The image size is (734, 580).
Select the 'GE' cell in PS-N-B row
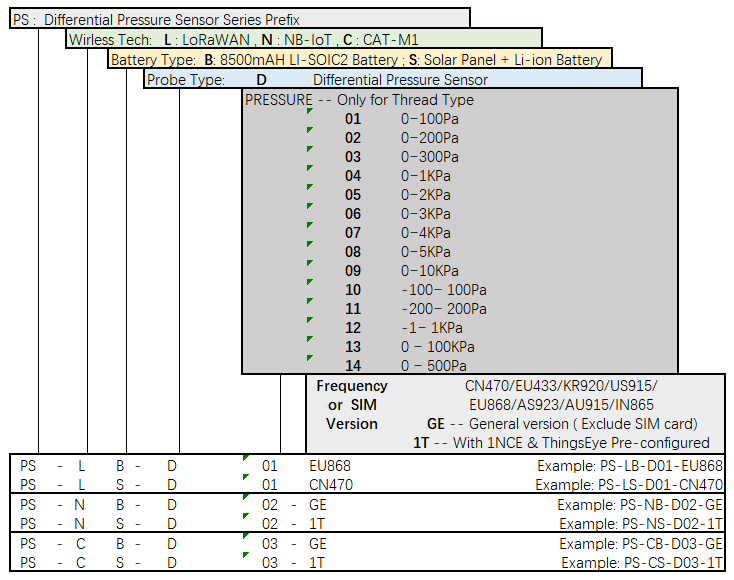coord(318,505)
